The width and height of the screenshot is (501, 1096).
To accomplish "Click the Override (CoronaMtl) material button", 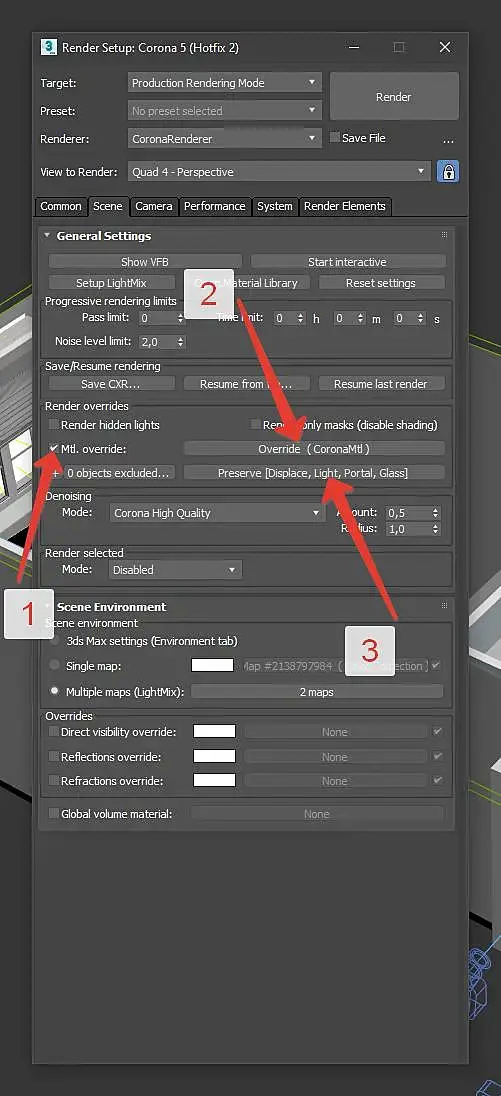I will click(314, 449).
